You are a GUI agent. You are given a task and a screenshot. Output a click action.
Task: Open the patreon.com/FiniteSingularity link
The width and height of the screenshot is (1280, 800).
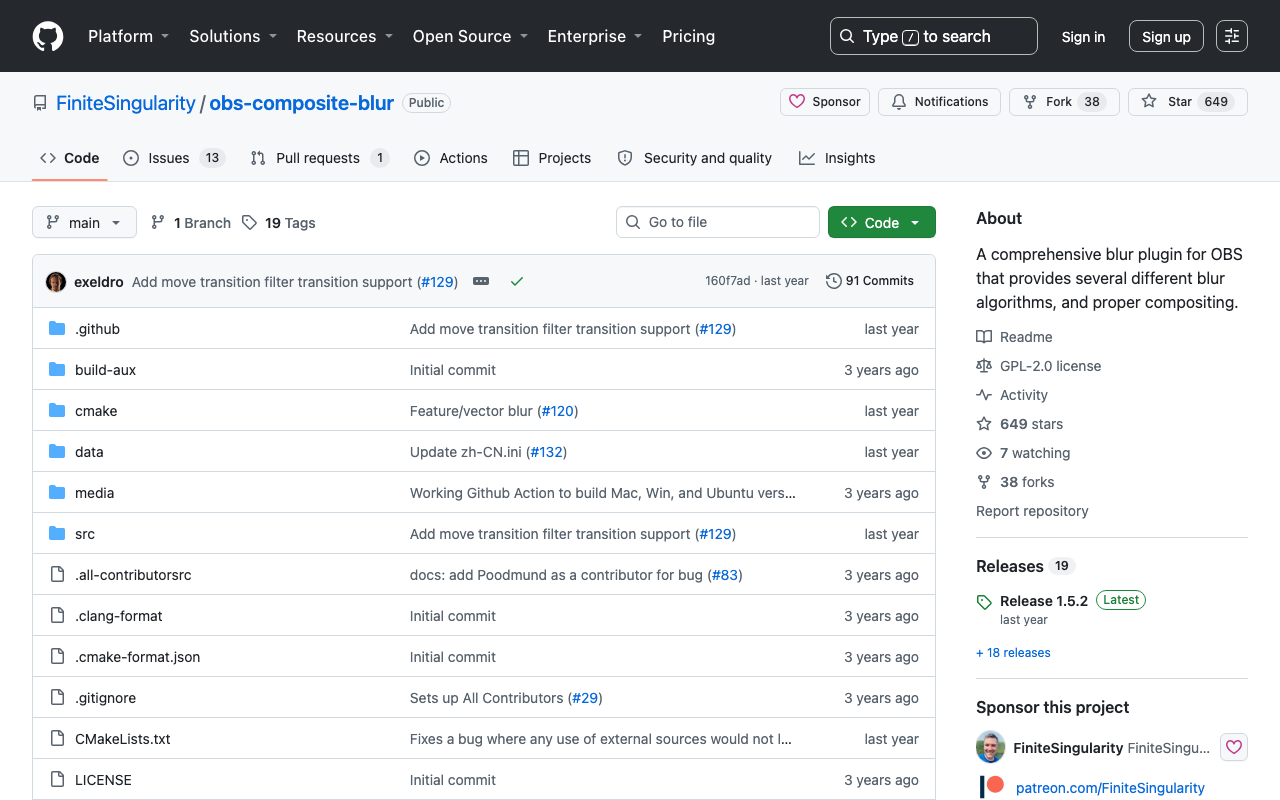(x=1110, y=788)
